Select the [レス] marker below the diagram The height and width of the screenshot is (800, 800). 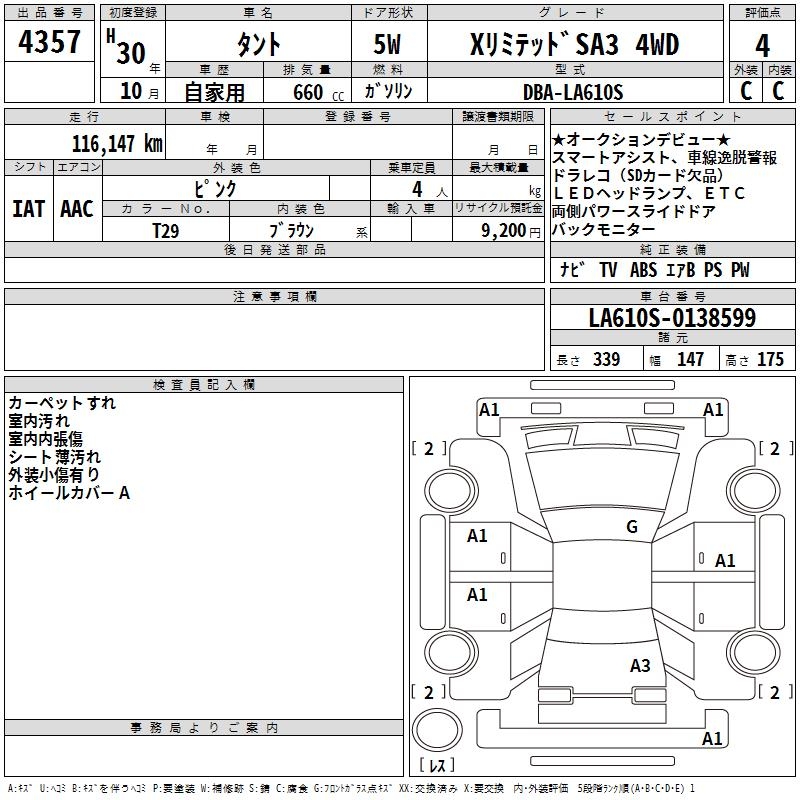(x=437, y=765)
